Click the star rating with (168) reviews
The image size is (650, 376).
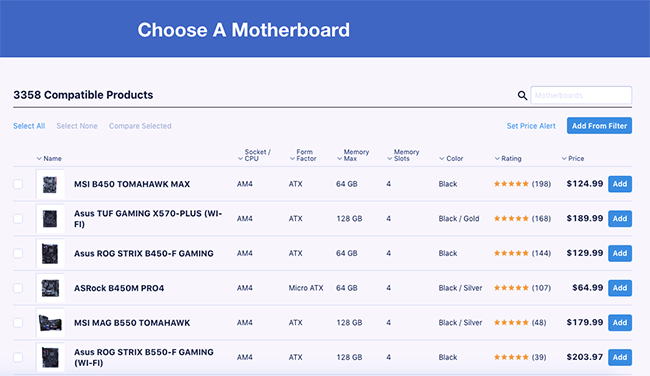pyautogui.click(x=522, y=218)
